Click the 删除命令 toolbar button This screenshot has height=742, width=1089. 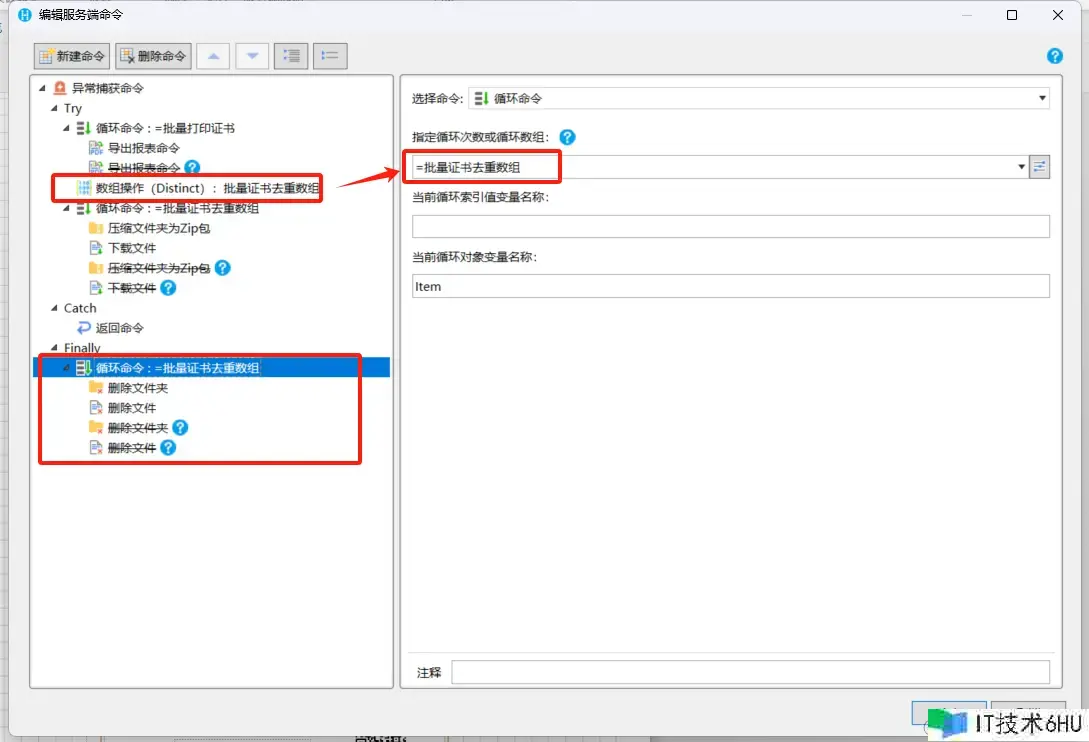[x=153, y=56]
